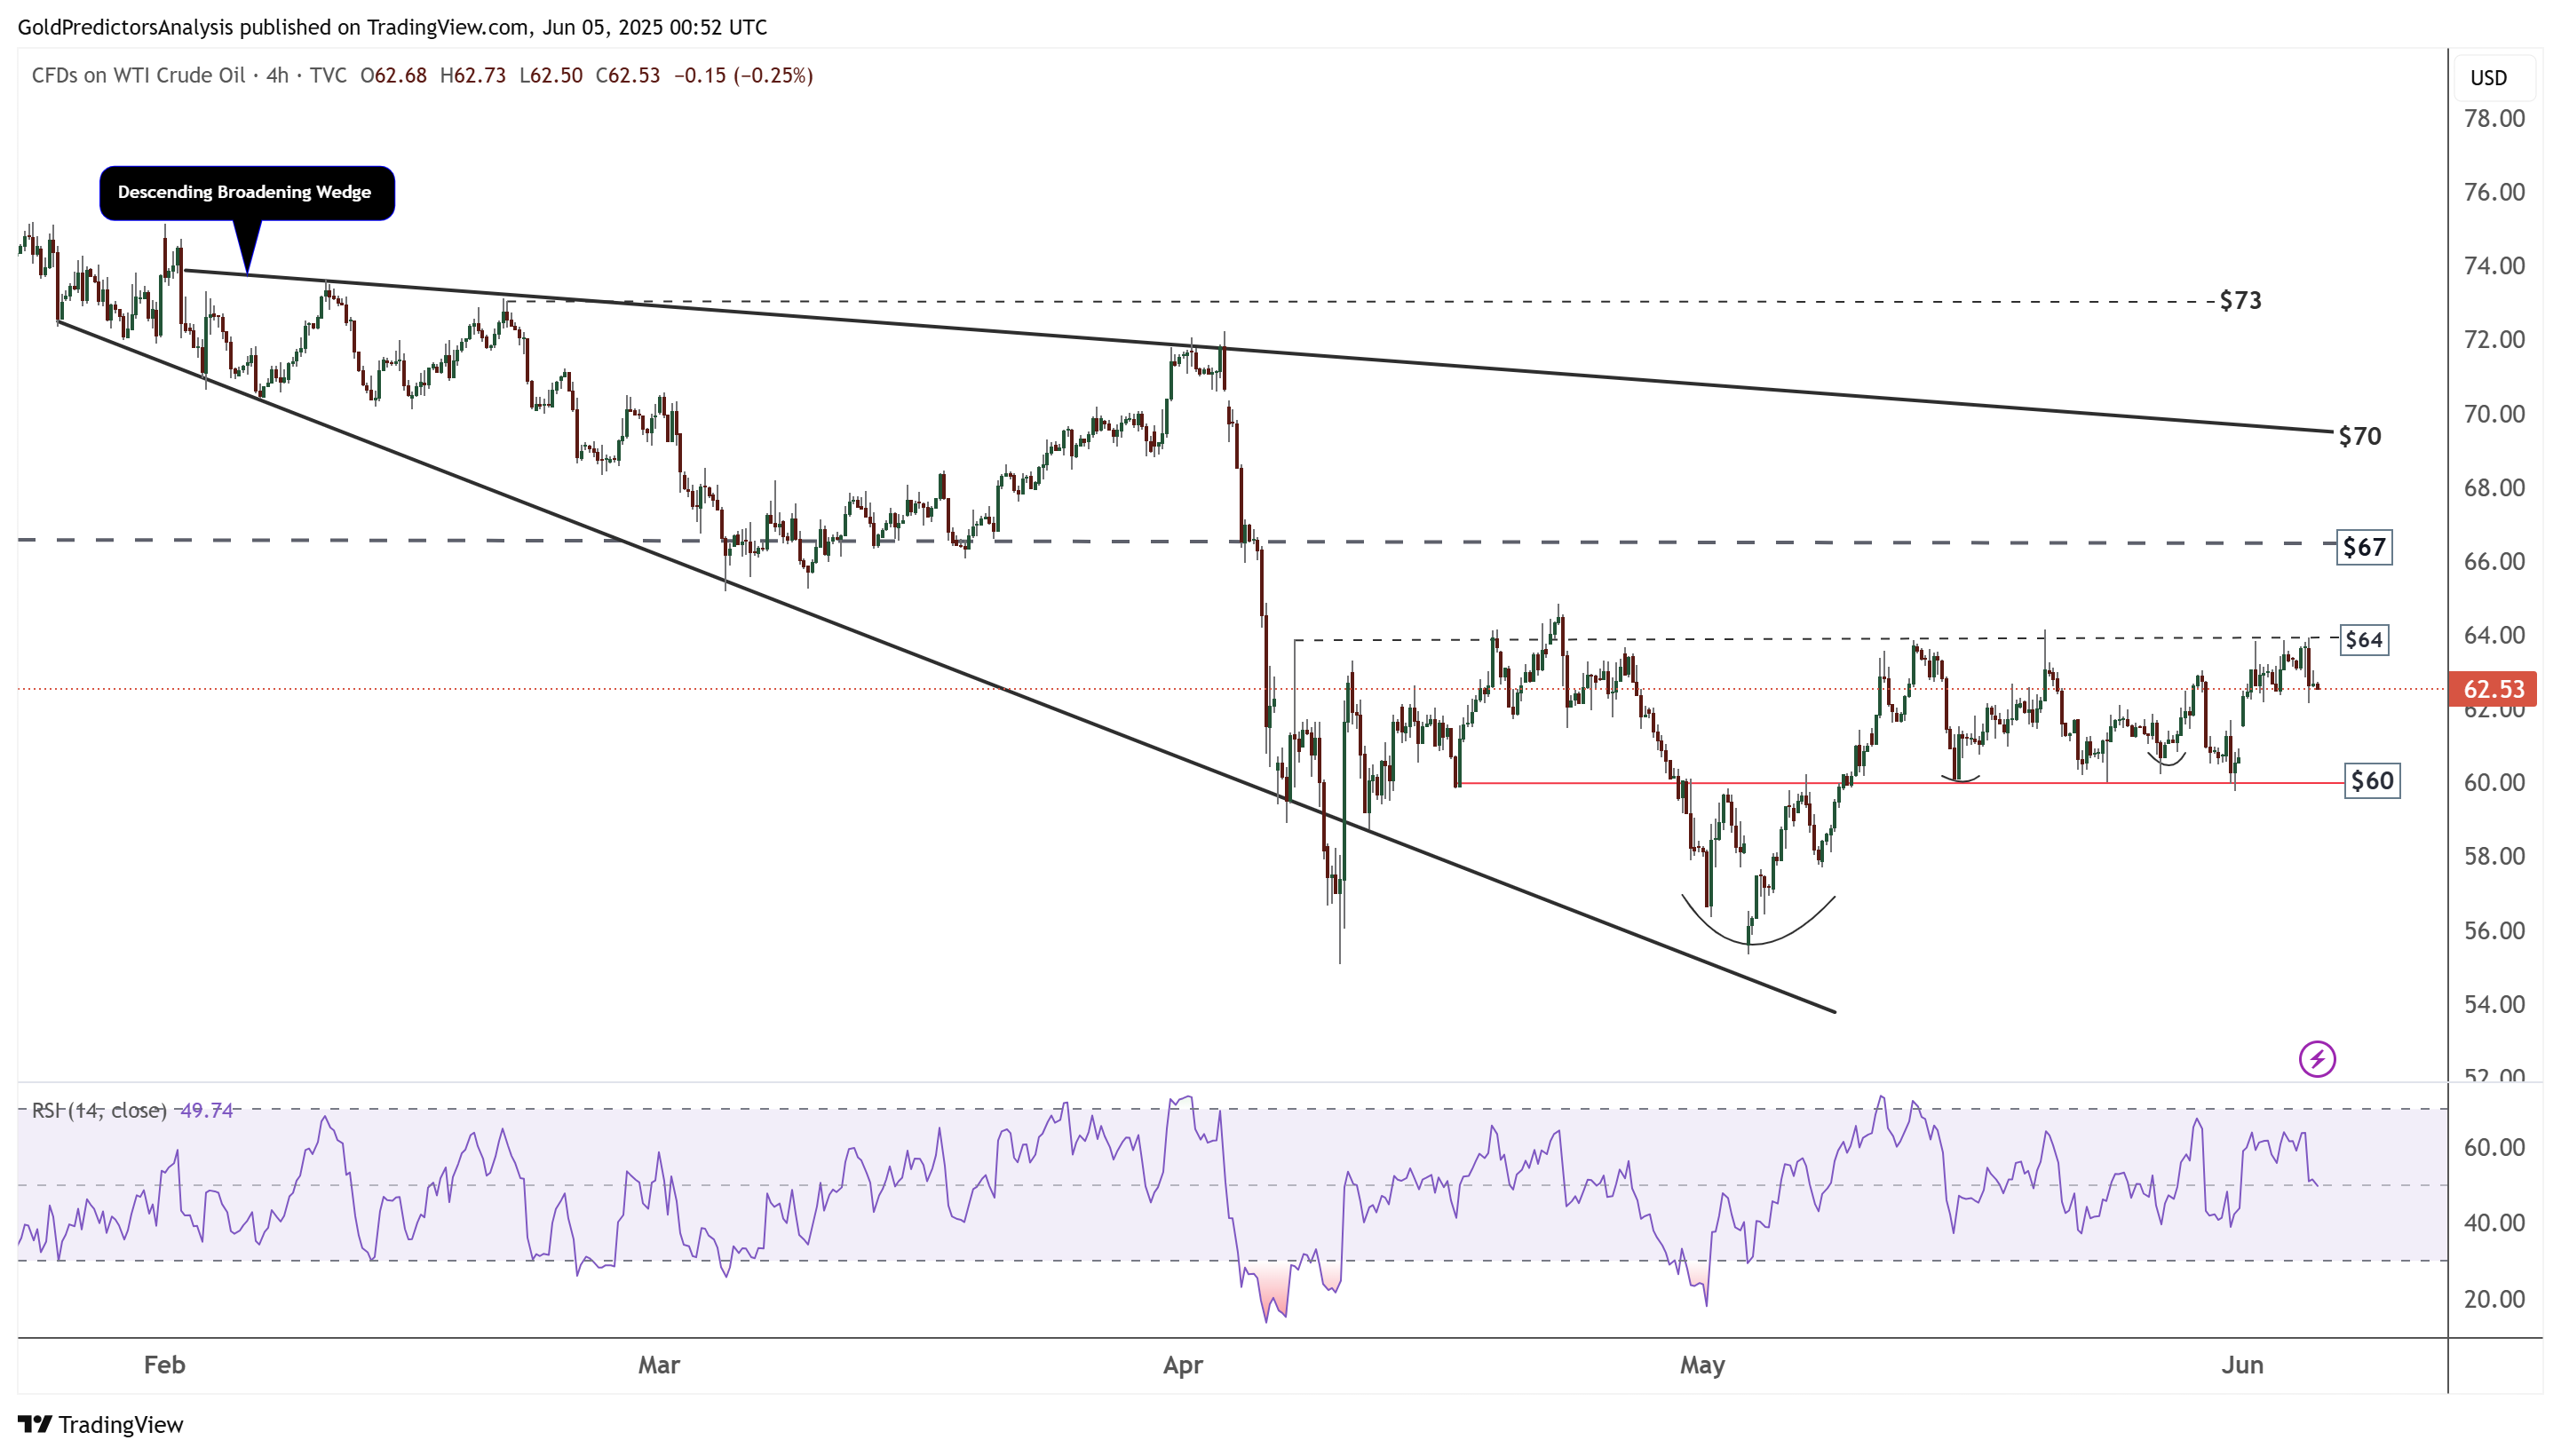Viewport: 2561px width, 1456px height.
Task: Click the CFDs on WTI Crude Oil title
Action: (x=138, y=76)
